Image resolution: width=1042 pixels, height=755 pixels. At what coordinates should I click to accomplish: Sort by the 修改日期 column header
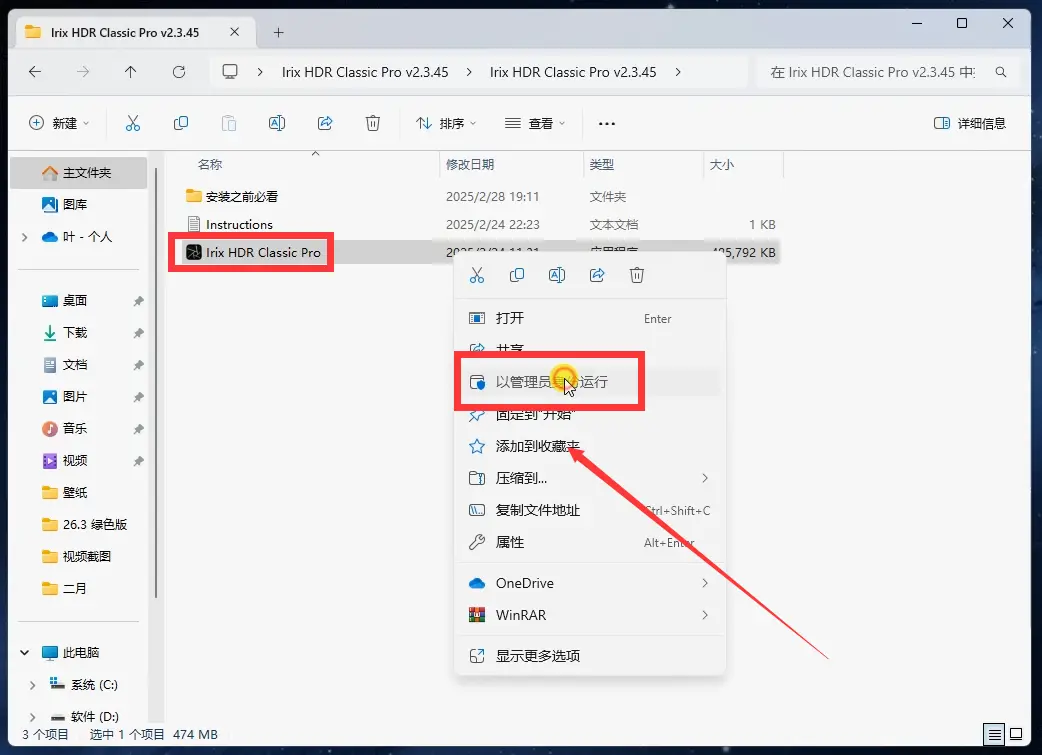pos(470,164)
